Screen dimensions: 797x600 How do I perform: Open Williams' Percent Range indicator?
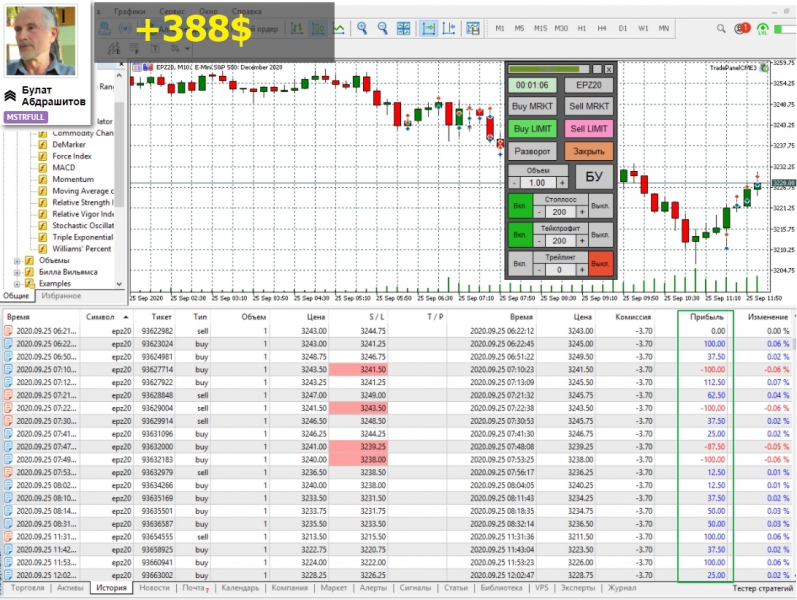(x=81, y=249)
